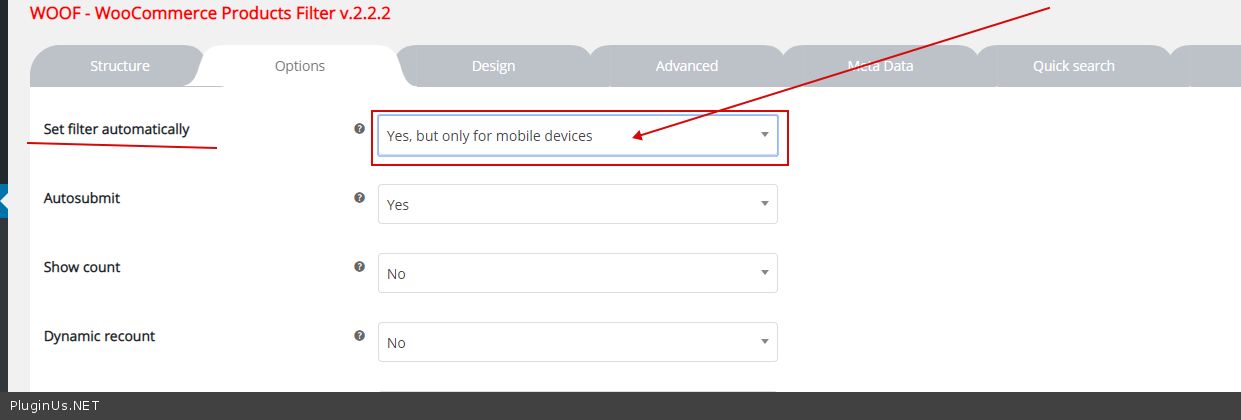Open the Design tab

[493, 66]
